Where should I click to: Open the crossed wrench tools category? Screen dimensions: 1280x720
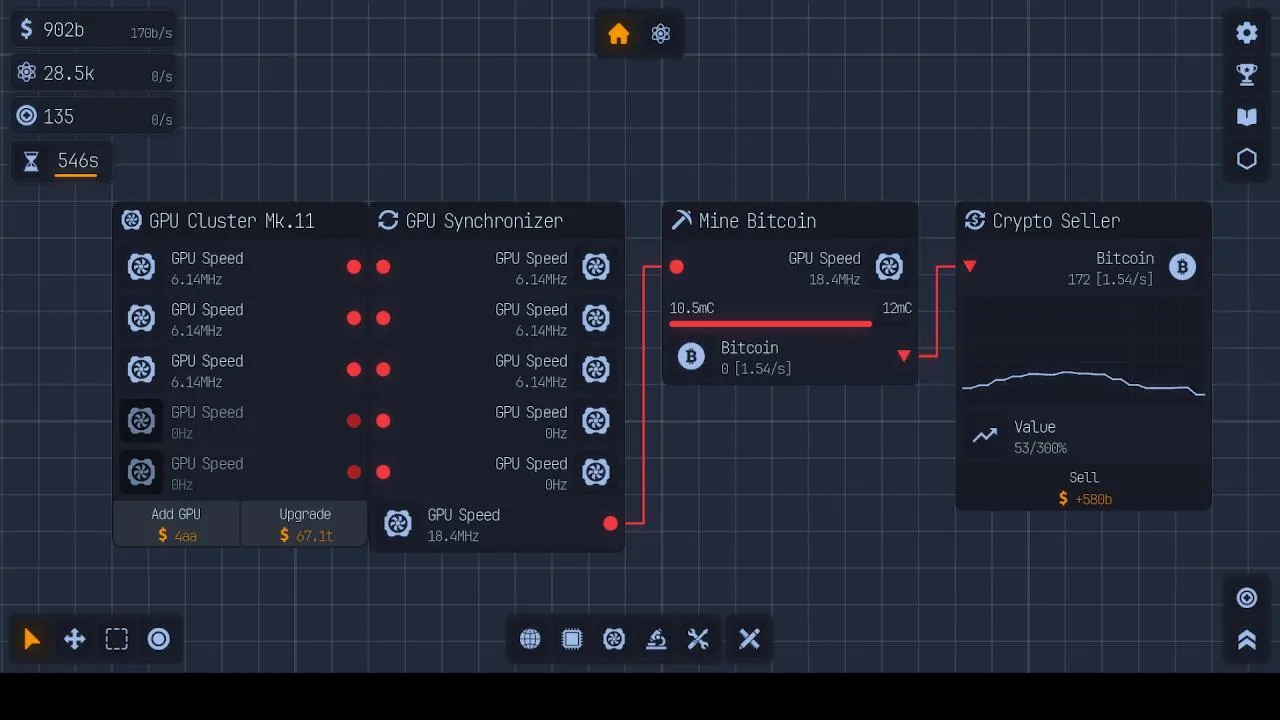[698, 639]
